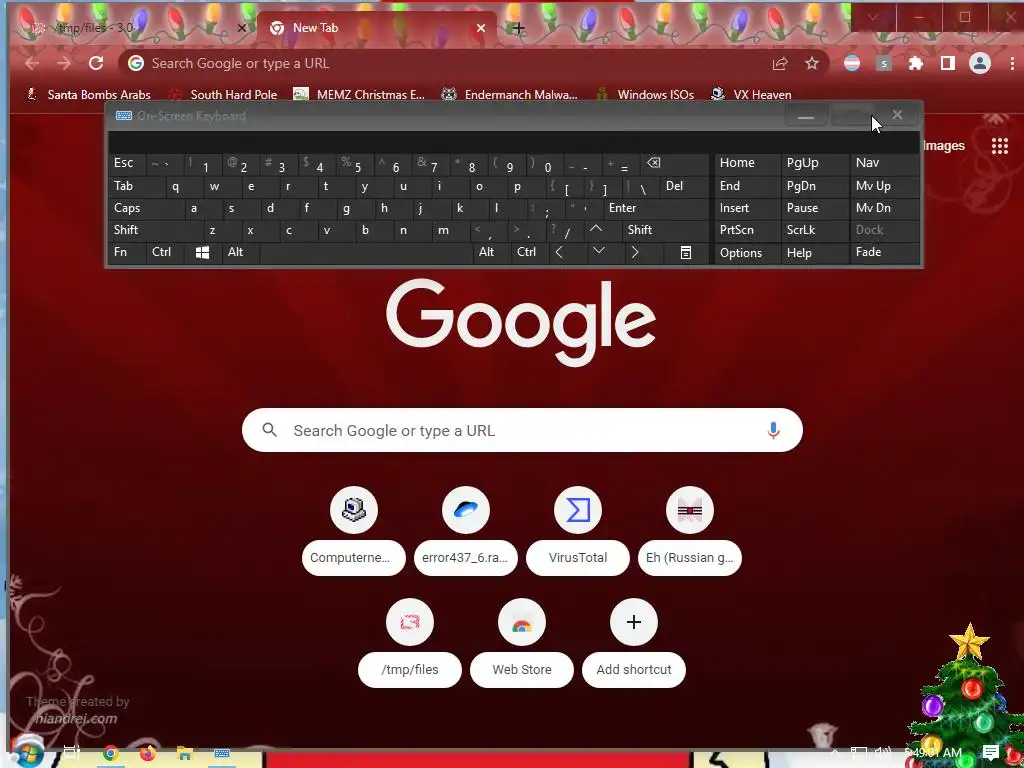Open the Eh (Russian g... shortcut icon

point(690,510)
